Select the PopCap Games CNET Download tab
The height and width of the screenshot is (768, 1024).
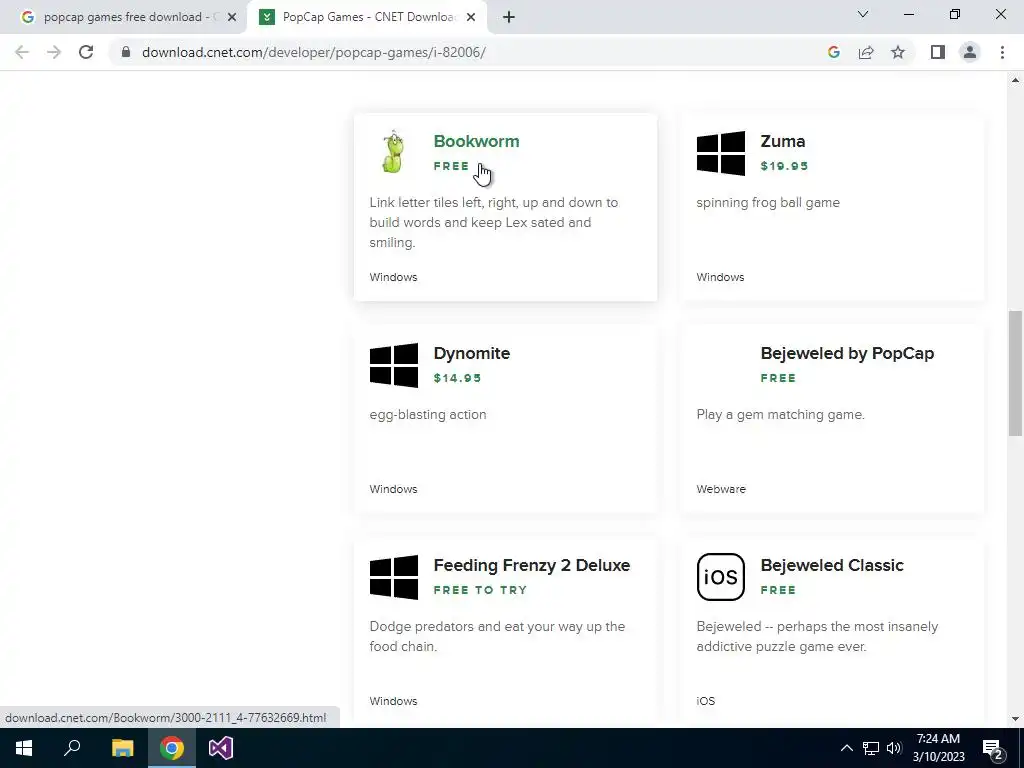(x=368, y=17)
